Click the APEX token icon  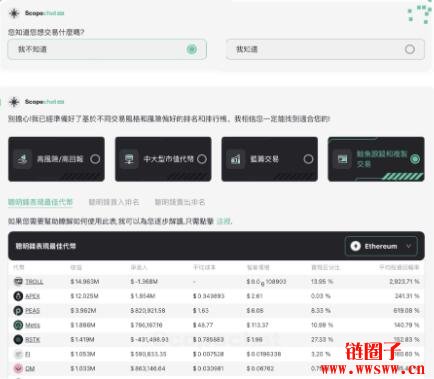[x=18, y=296]
